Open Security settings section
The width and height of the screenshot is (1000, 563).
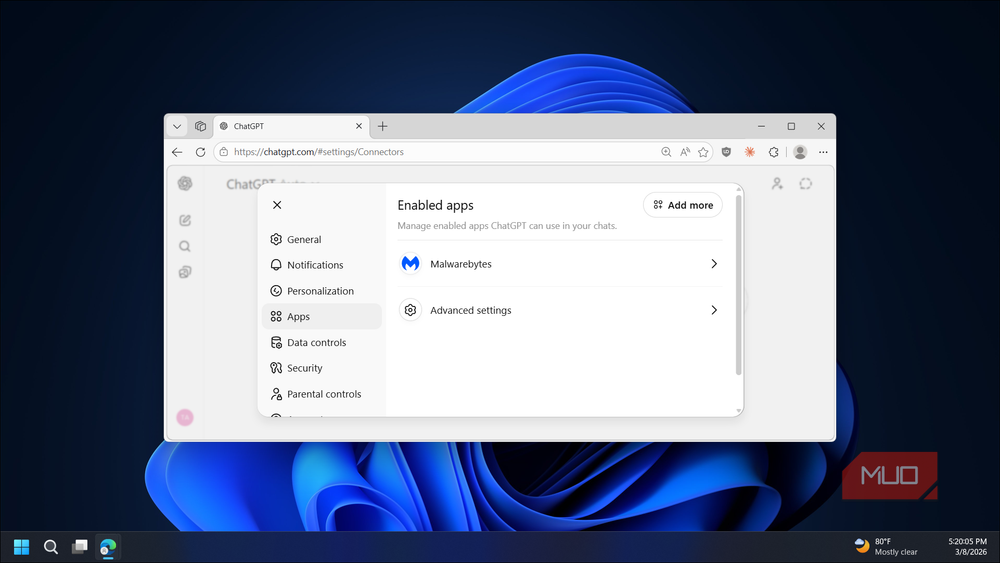321,368
